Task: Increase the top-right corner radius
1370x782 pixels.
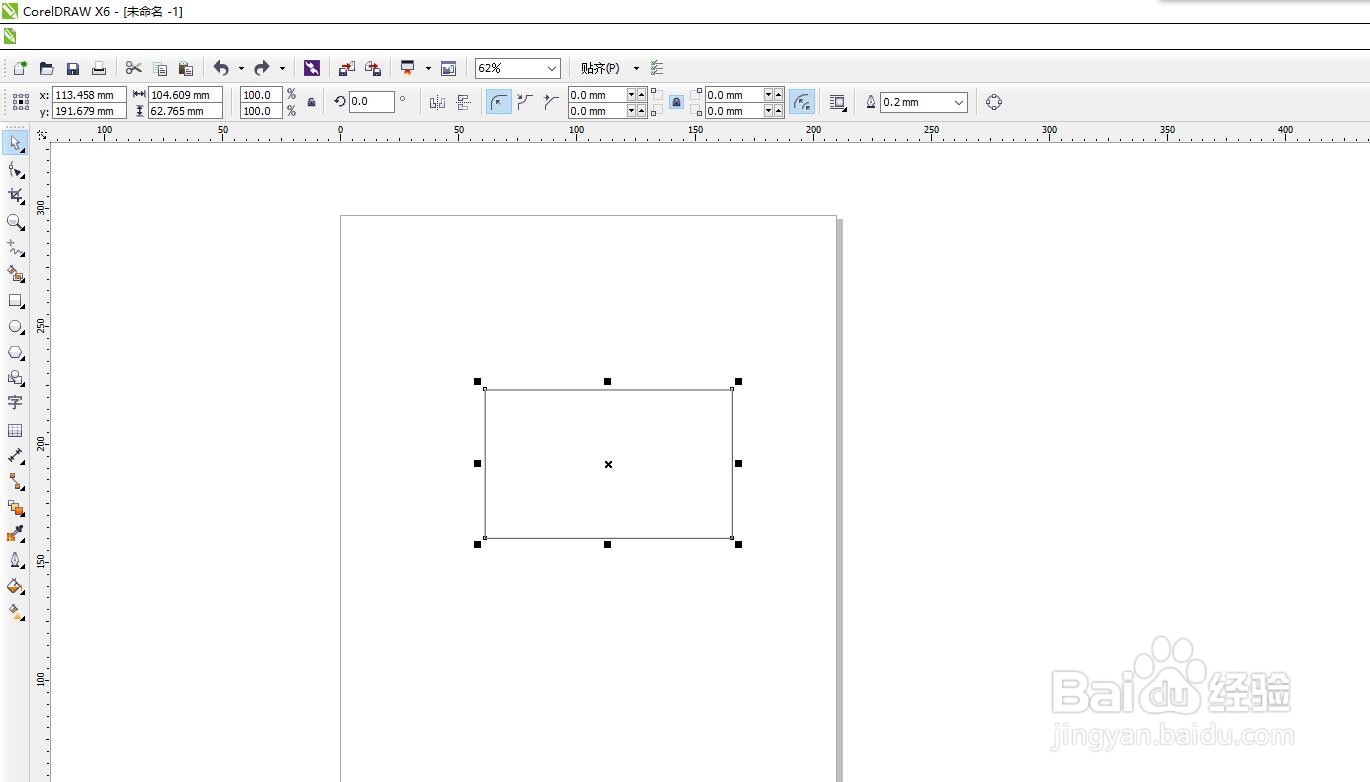Action: pos(779,95)
